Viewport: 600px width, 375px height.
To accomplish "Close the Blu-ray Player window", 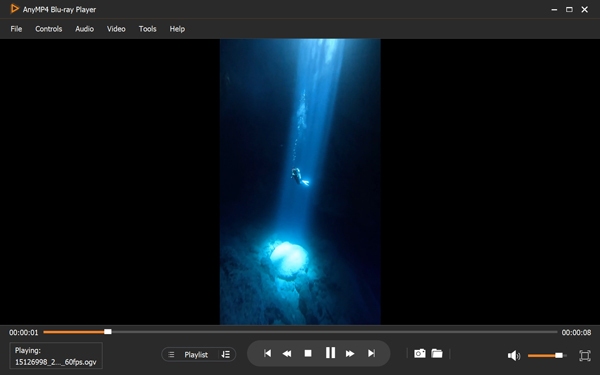I will tap(585, 10).
